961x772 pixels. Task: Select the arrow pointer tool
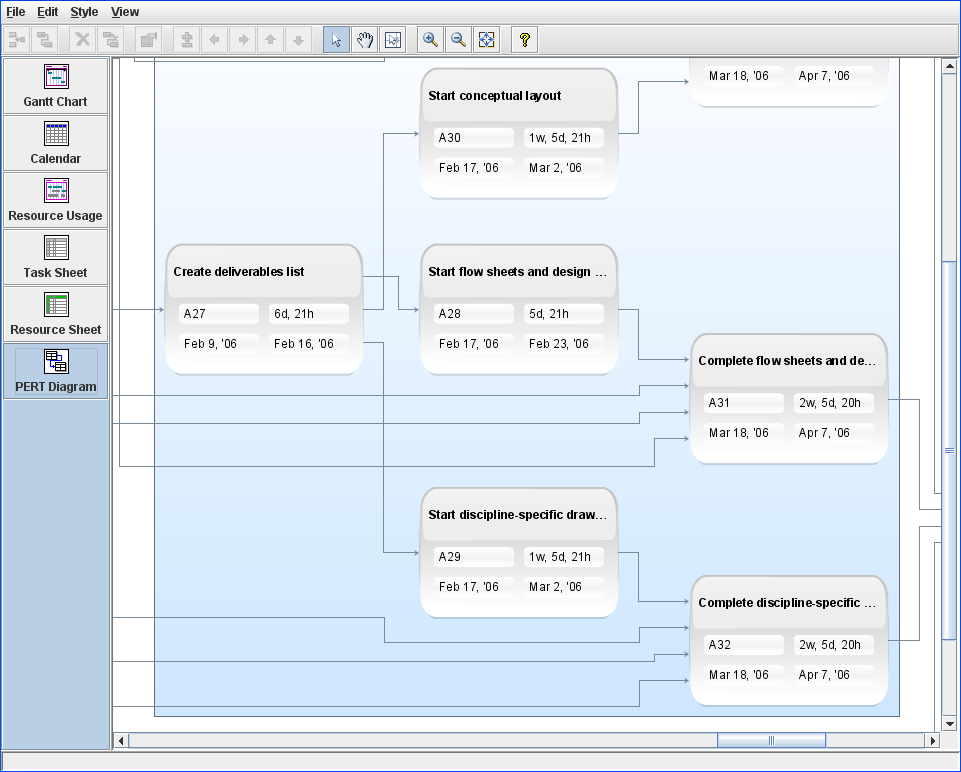click(336, 40)
